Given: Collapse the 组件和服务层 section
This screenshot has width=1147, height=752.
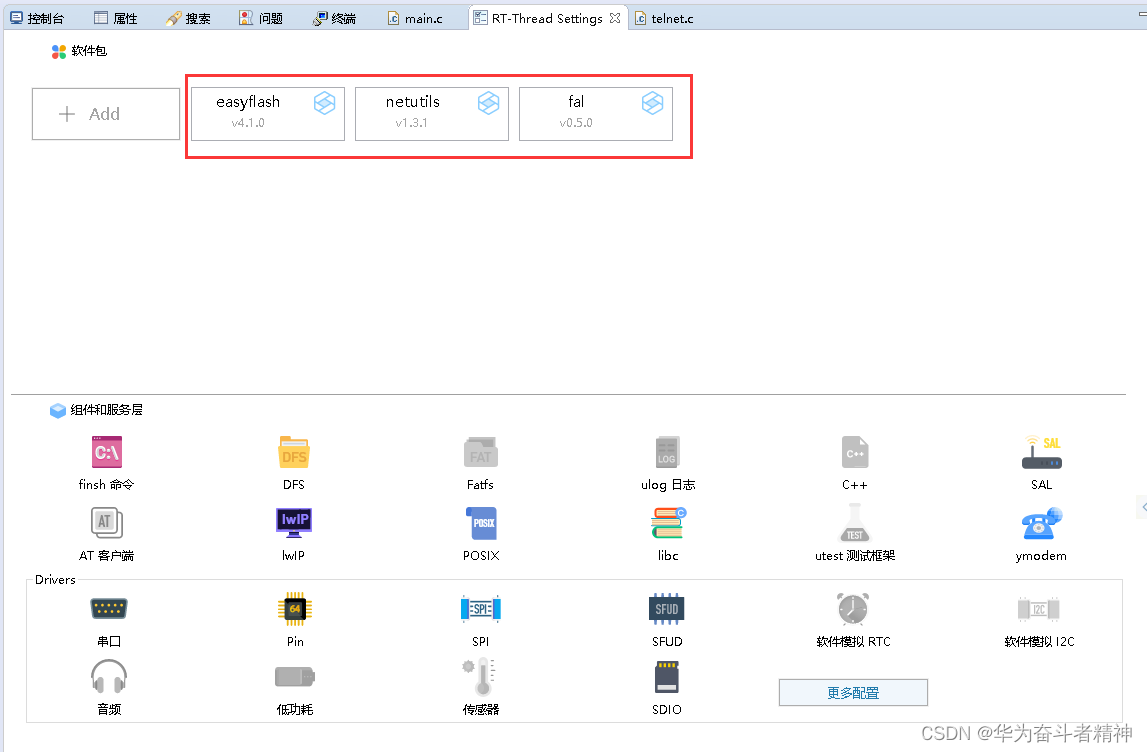Looking at the screenshot, I should pos(58,410).
